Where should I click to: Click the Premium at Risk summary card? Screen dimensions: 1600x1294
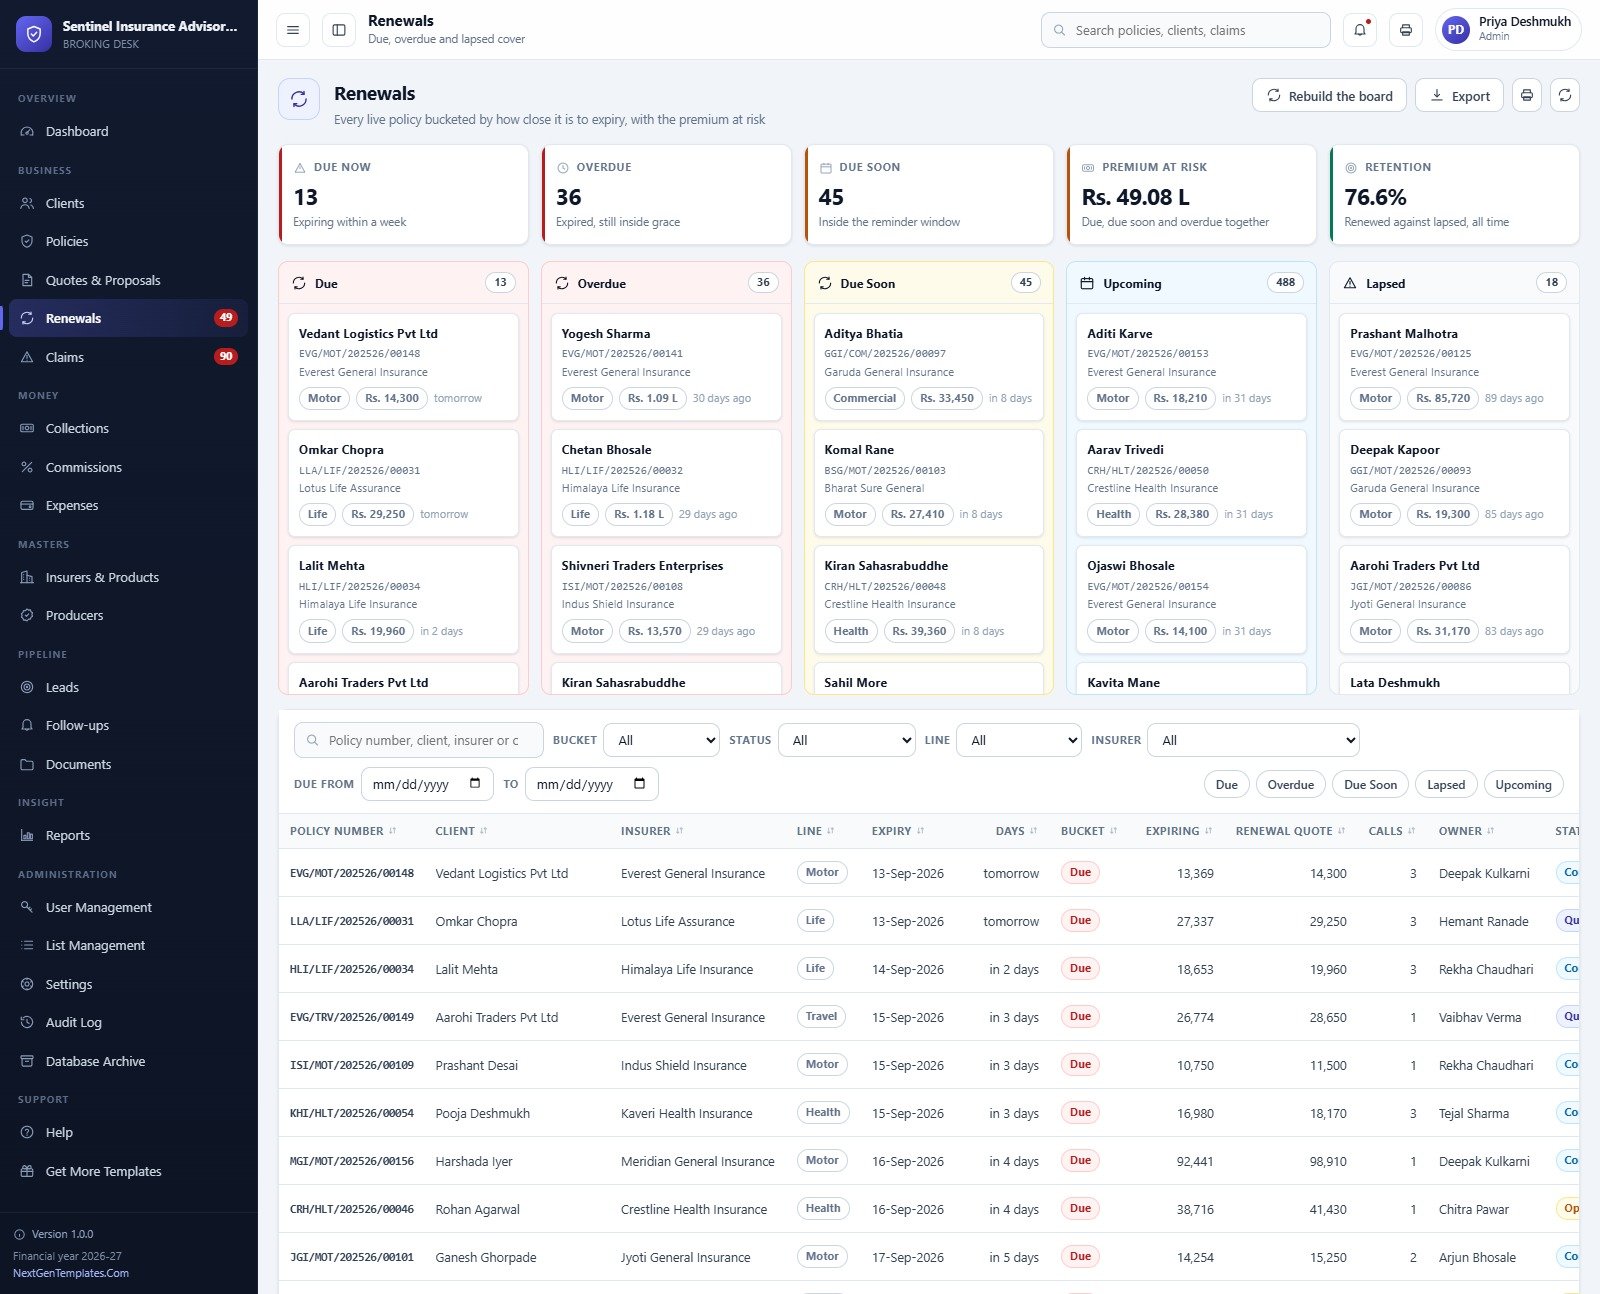pyautogui.click(x=1192, y=195)
